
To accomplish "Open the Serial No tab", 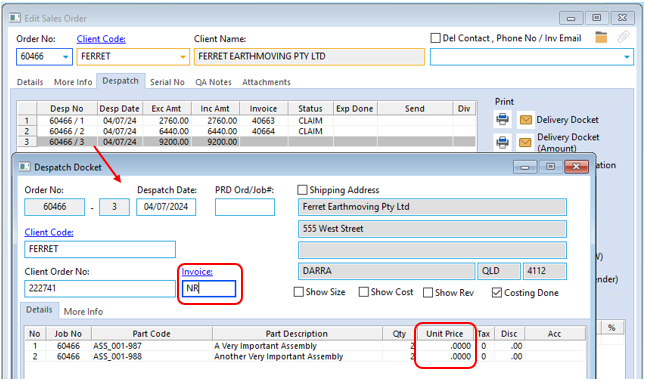I will [x=167, y=82].
